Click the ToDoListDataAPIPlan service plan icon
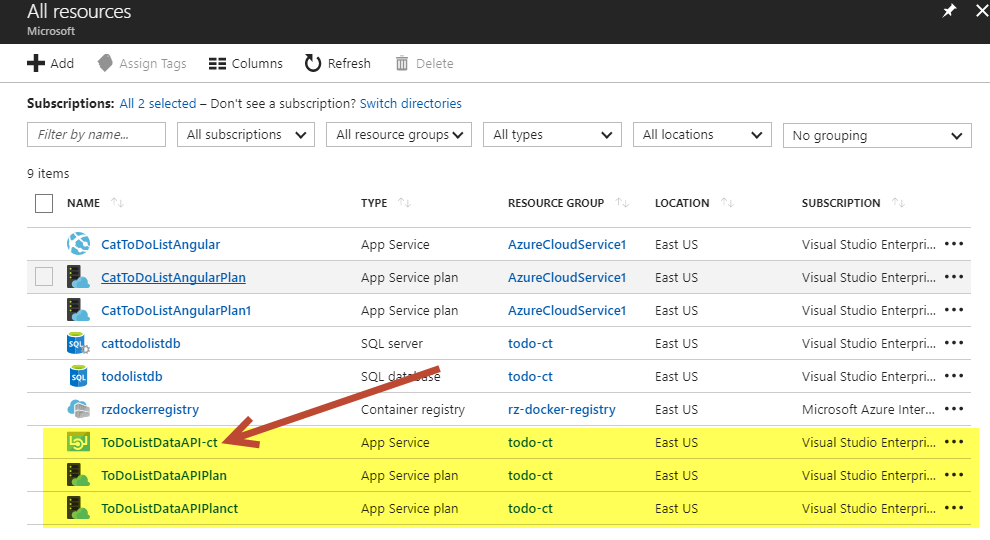 point(78,475)
